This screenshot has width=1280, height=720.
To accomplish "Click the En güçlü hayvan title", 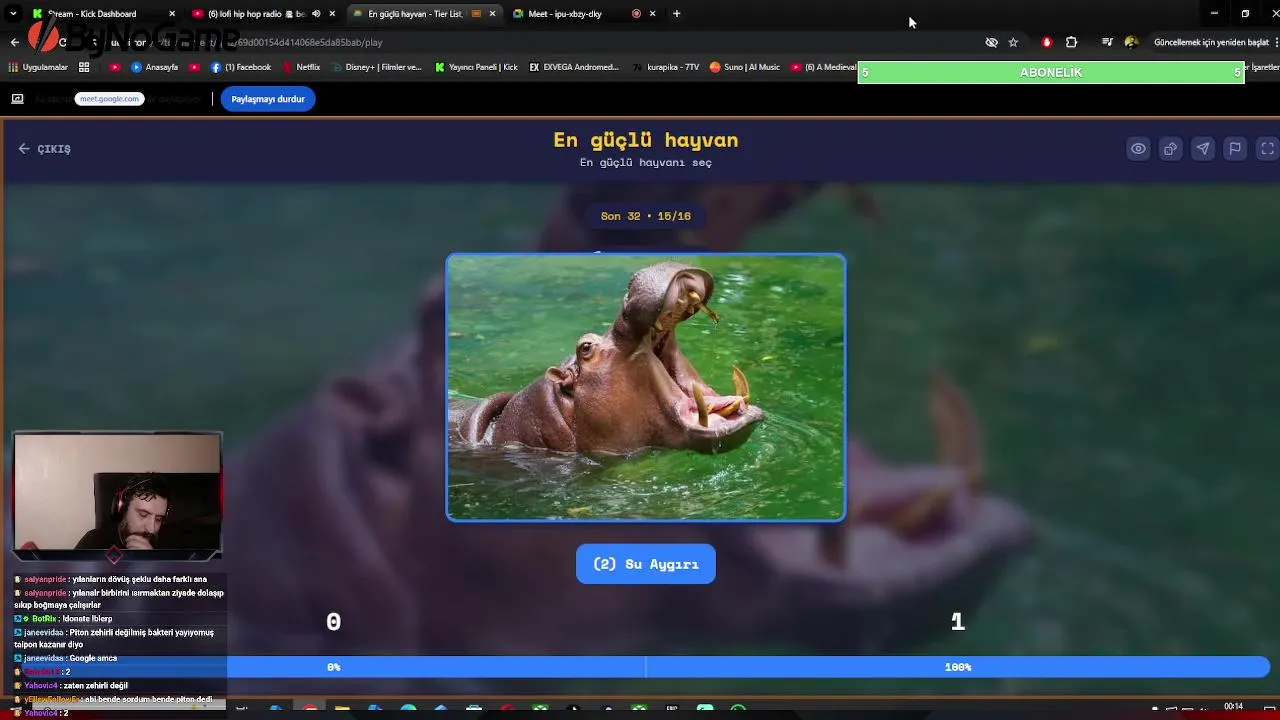I will pos(646,140).
